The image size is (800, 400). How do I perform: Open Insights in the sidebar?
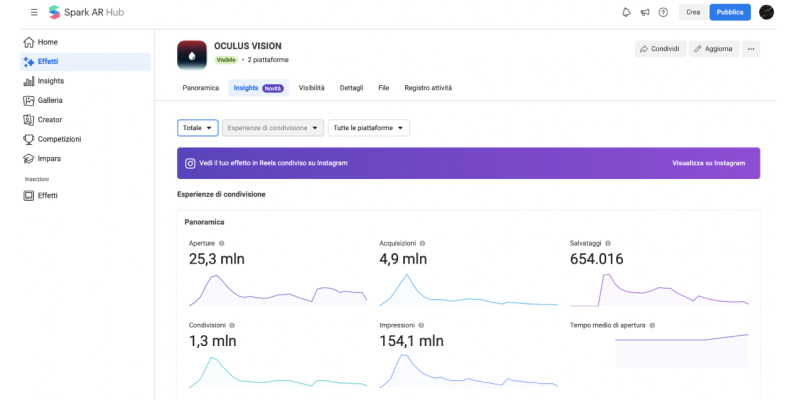click(85, 81)
